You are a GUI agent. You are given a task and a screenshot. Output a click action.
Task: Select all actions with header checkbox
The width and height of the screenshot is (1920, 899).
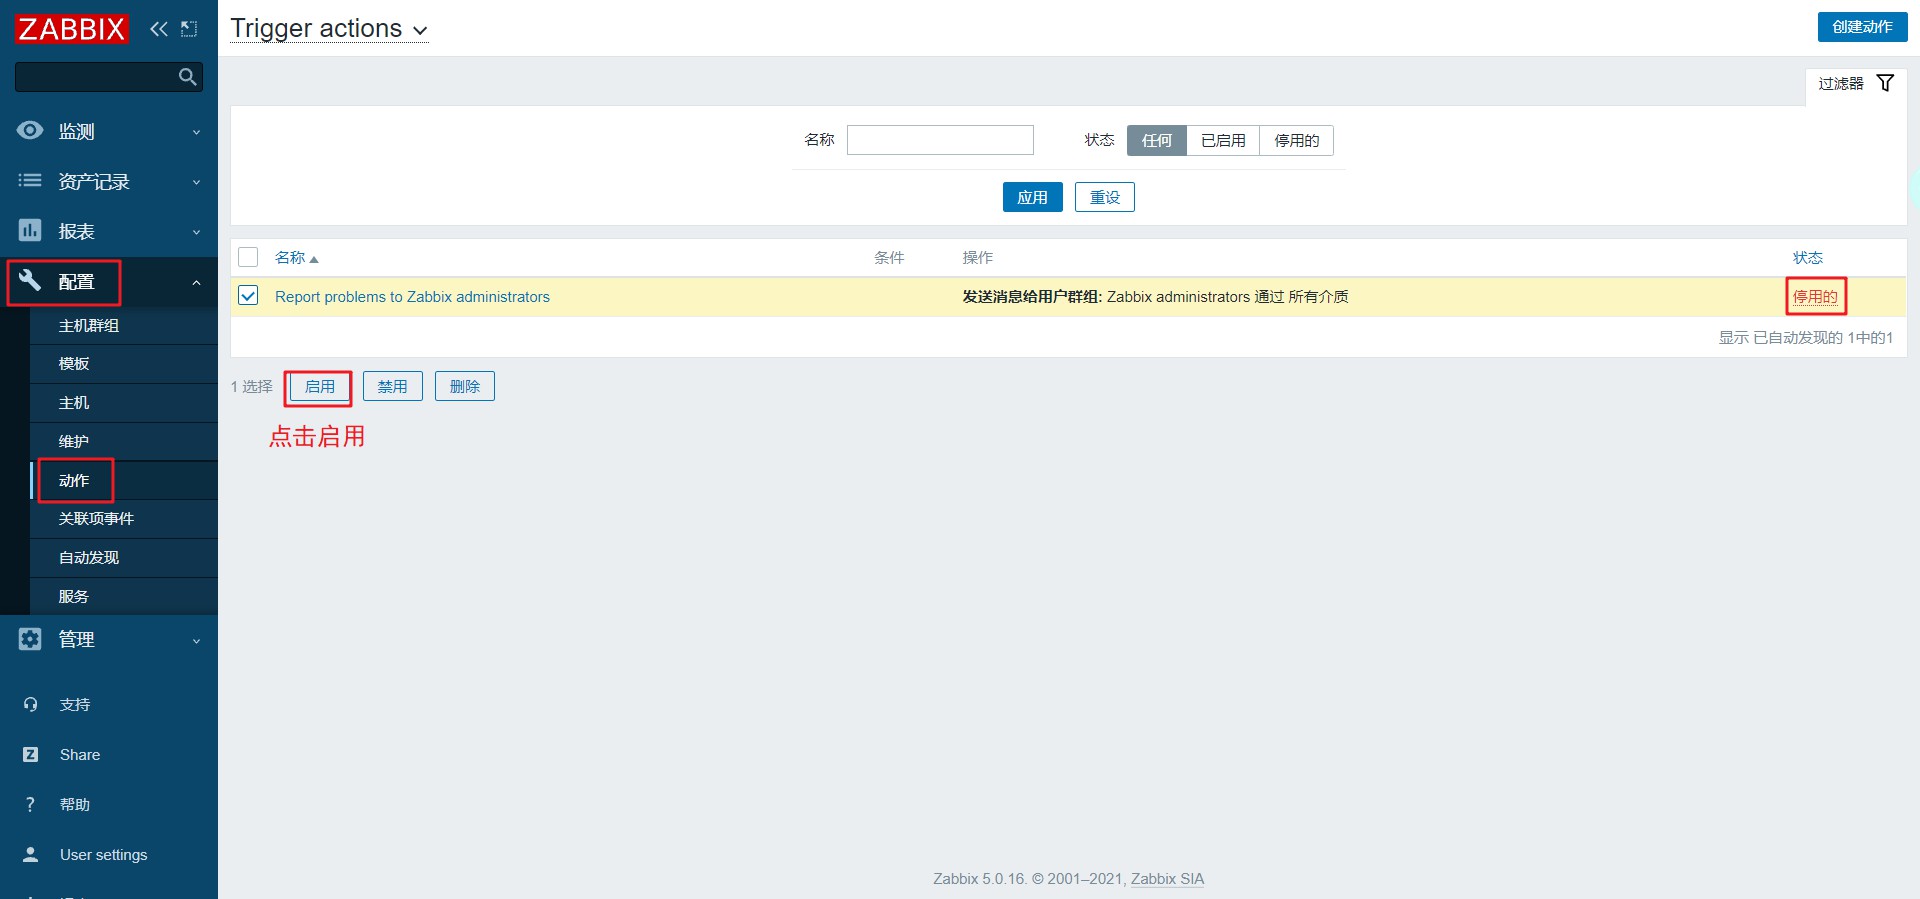(x=248, y=257)
